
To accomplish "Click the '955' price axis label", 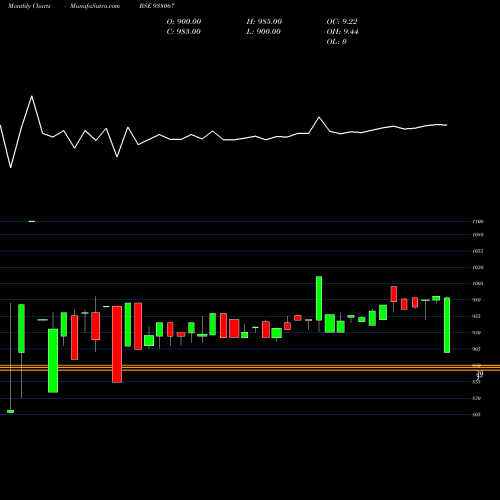I will click(477, 316).
